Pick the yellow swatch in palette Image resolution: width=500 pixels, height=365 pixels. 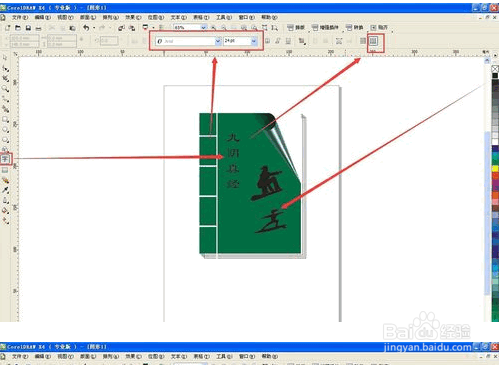point(495,169)
